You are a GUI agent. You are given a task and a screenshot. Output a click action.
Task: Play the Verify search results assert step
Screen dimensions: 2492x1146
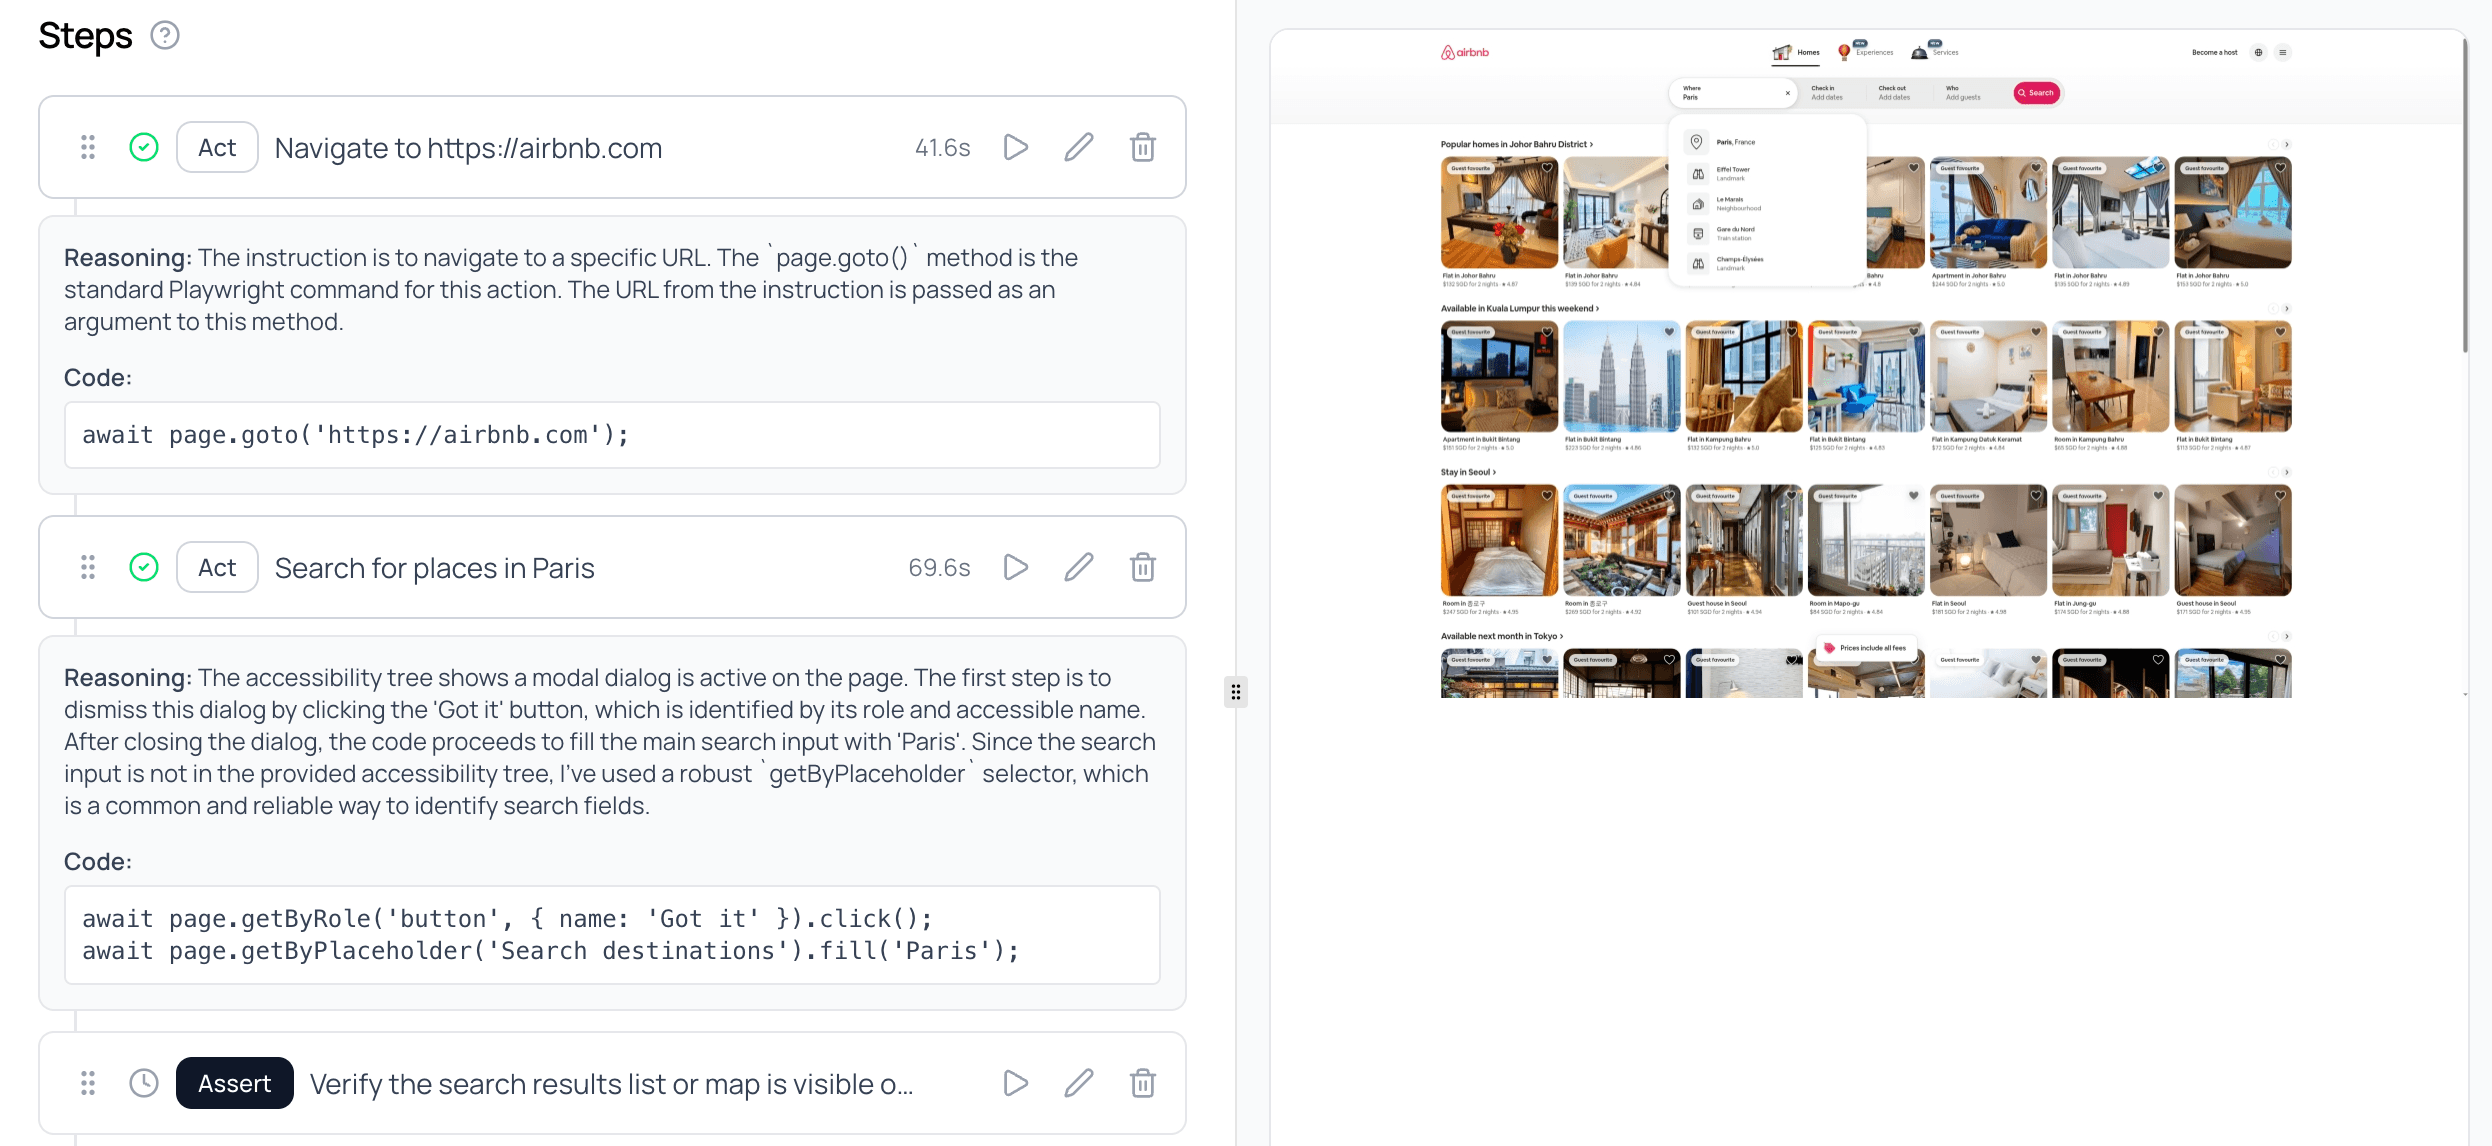tap(1015, 1084)
